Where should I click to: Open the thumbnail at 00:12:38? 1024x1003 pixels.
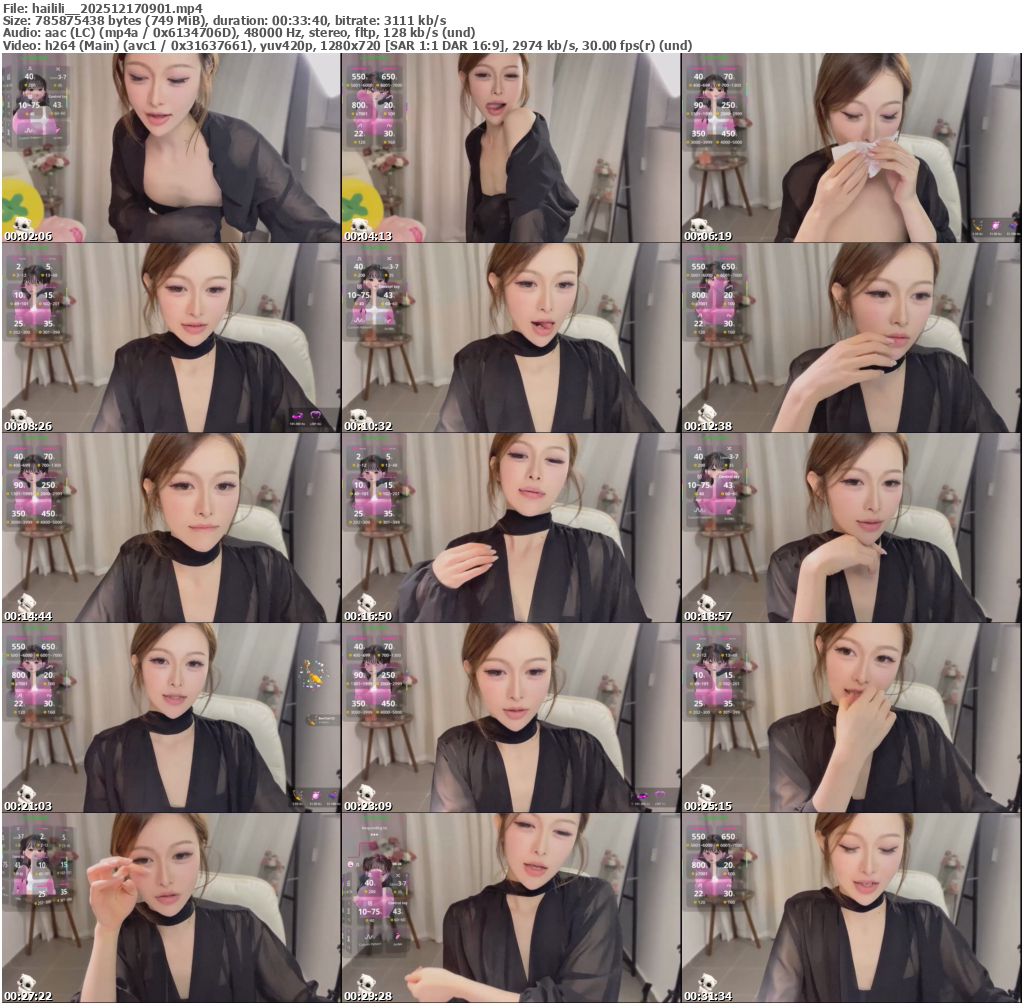pyautogui.click(x=851, y=338)
